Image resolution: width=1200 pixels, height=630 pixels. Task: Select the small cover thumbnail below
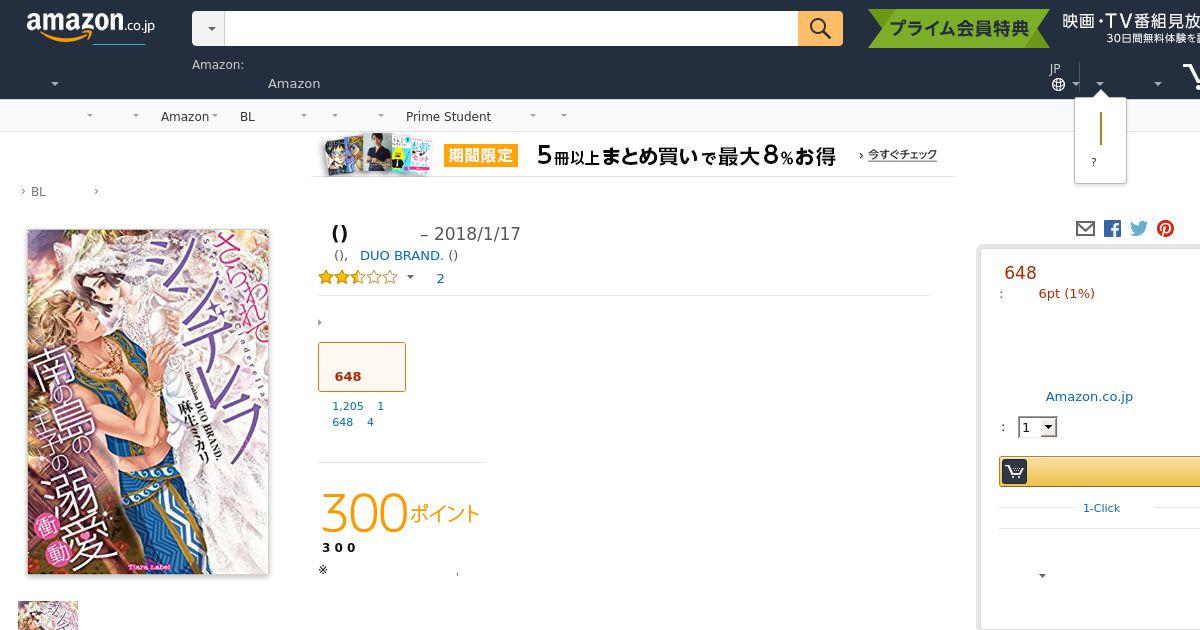(48, 615)
